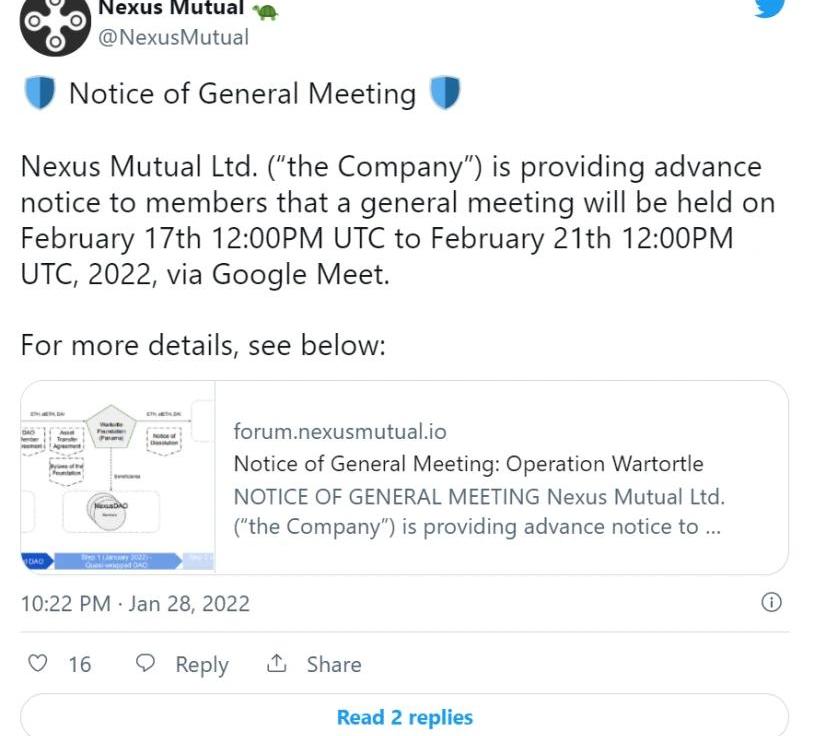Open the Twitter bird logo
Viewport: 814px width, 736px height.
(769, 8)
